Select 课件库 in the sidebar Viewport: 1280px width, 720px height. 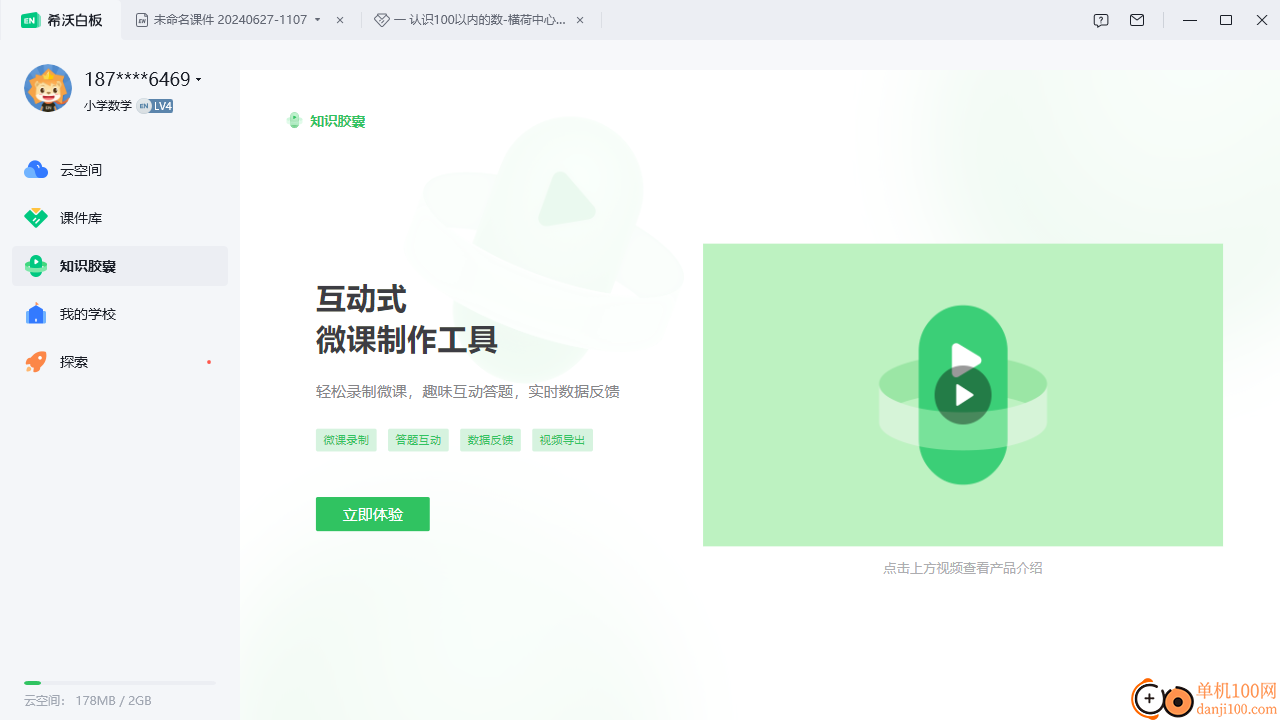pos(120,218)
